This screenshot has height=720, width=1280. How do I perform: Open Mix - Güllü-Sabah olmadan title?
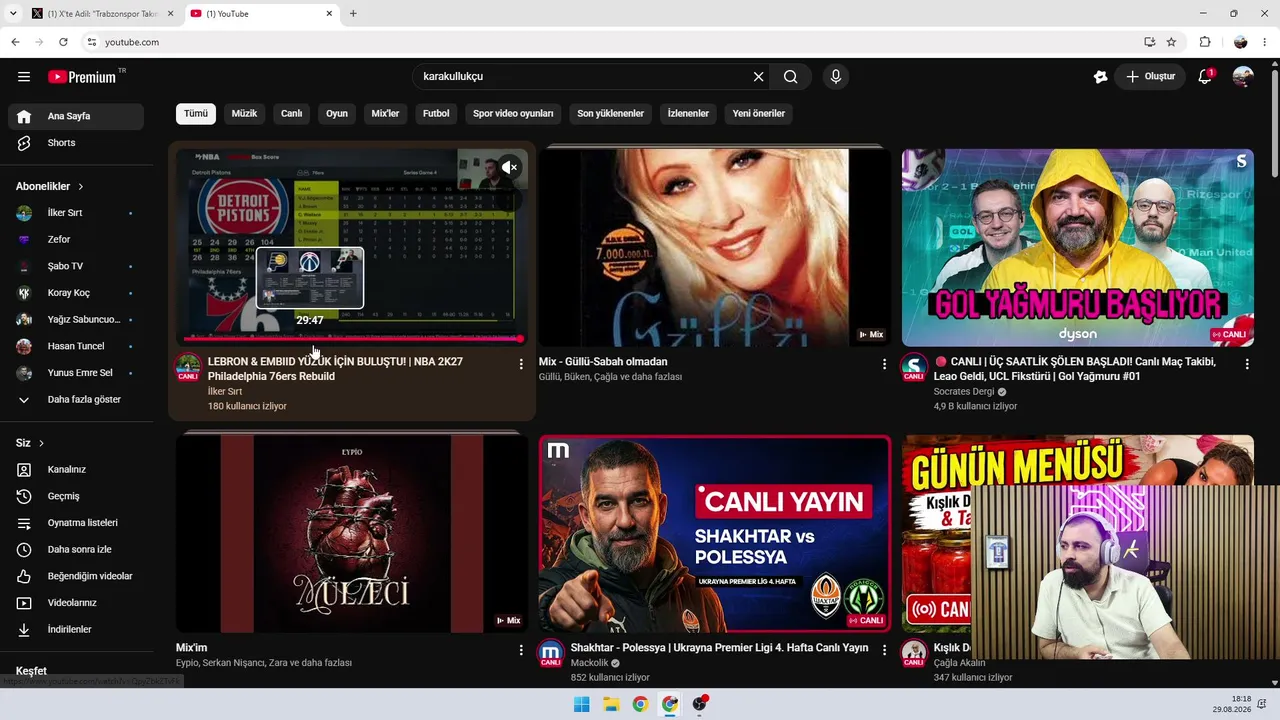603,362
